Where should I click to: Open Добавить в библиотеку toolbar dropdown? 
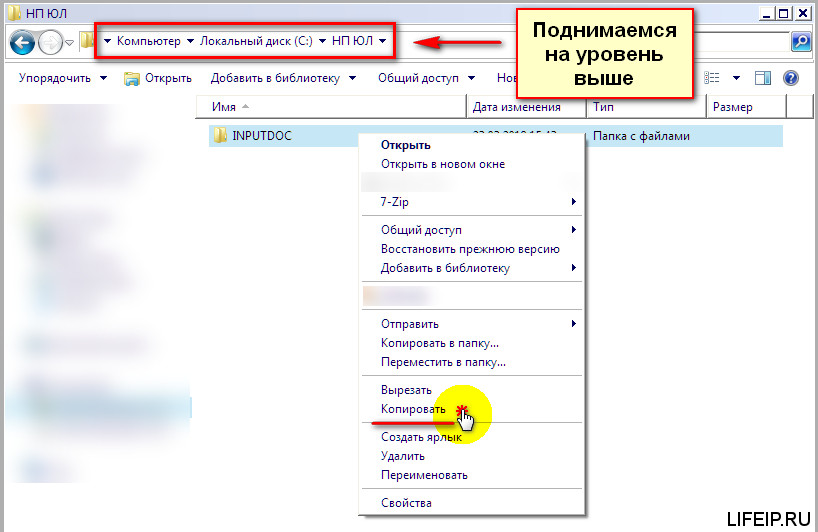coord(283,78)
